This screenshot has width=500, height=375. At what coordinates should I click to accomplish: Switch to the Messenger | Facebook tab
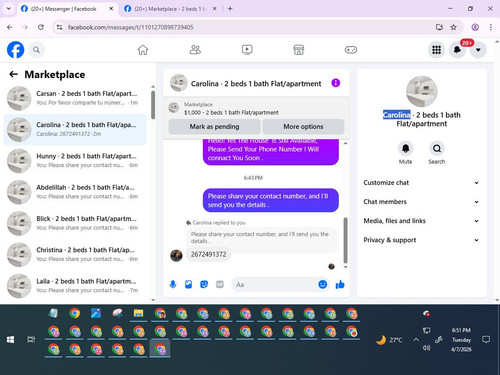[63, 9]
